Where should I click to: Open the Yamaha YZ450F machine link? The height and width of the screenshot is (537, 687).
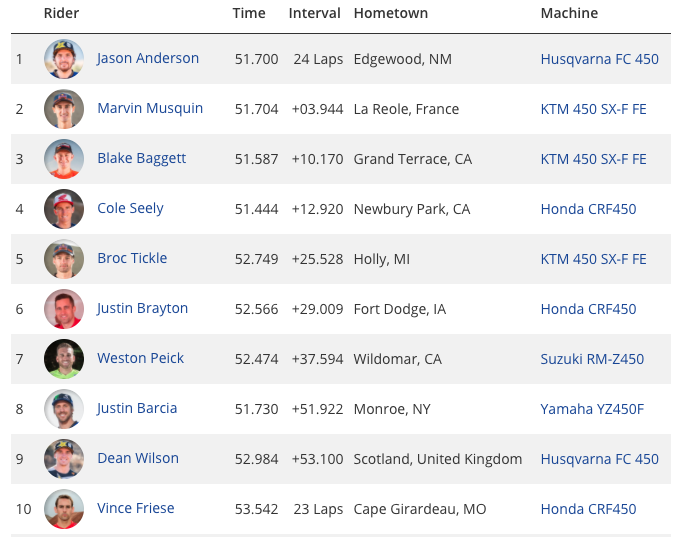click(x=592, y=409)
